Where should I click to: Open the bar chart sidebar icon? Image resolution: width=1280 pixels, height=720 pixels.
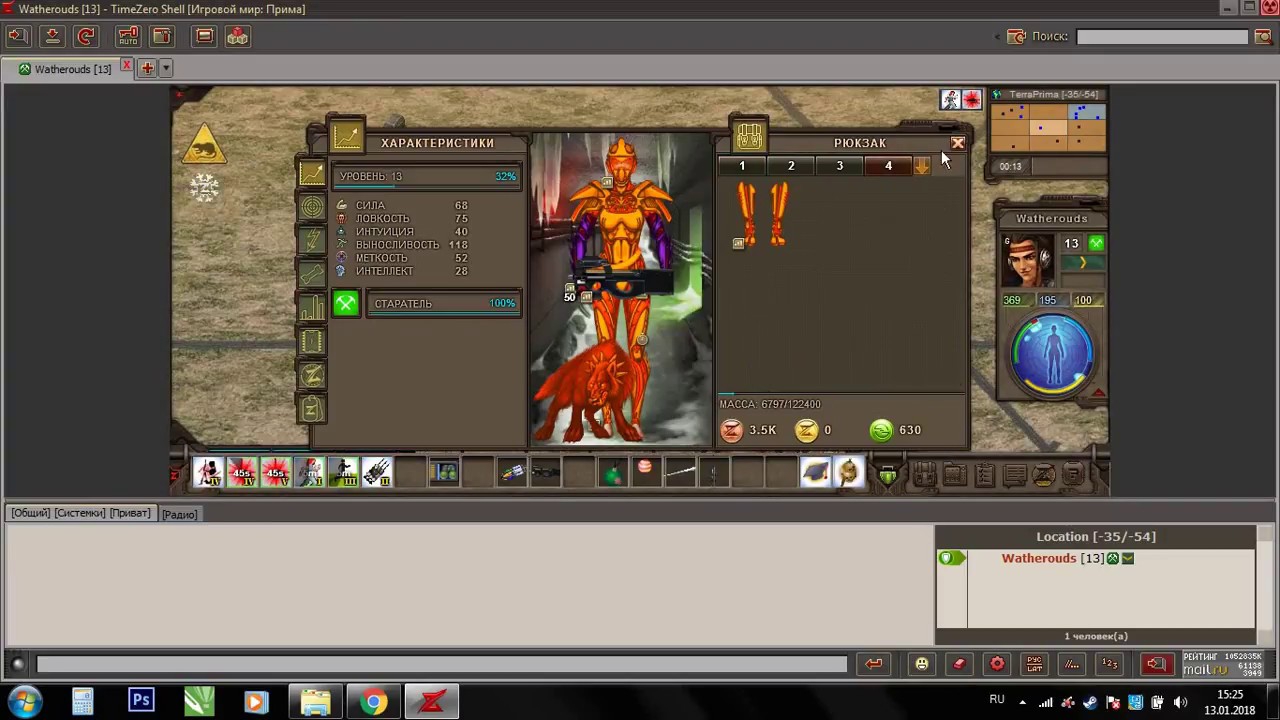(x=312, y=308)
